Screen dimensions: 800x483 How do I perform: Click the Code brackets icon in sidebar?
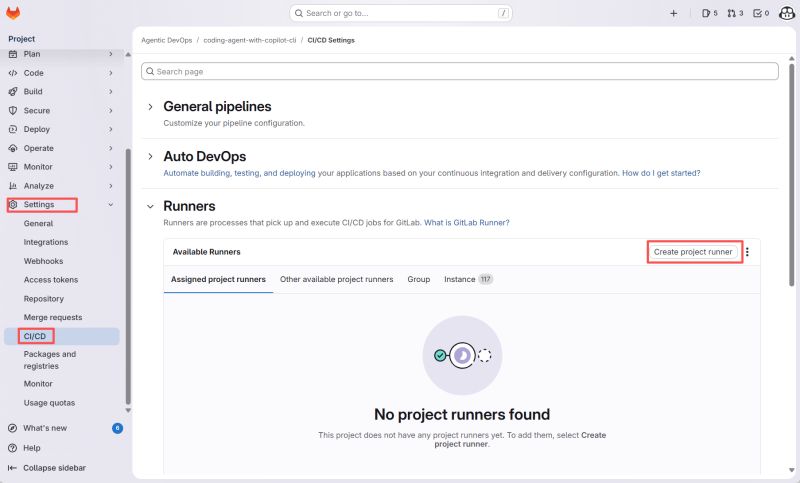(13, 73)
